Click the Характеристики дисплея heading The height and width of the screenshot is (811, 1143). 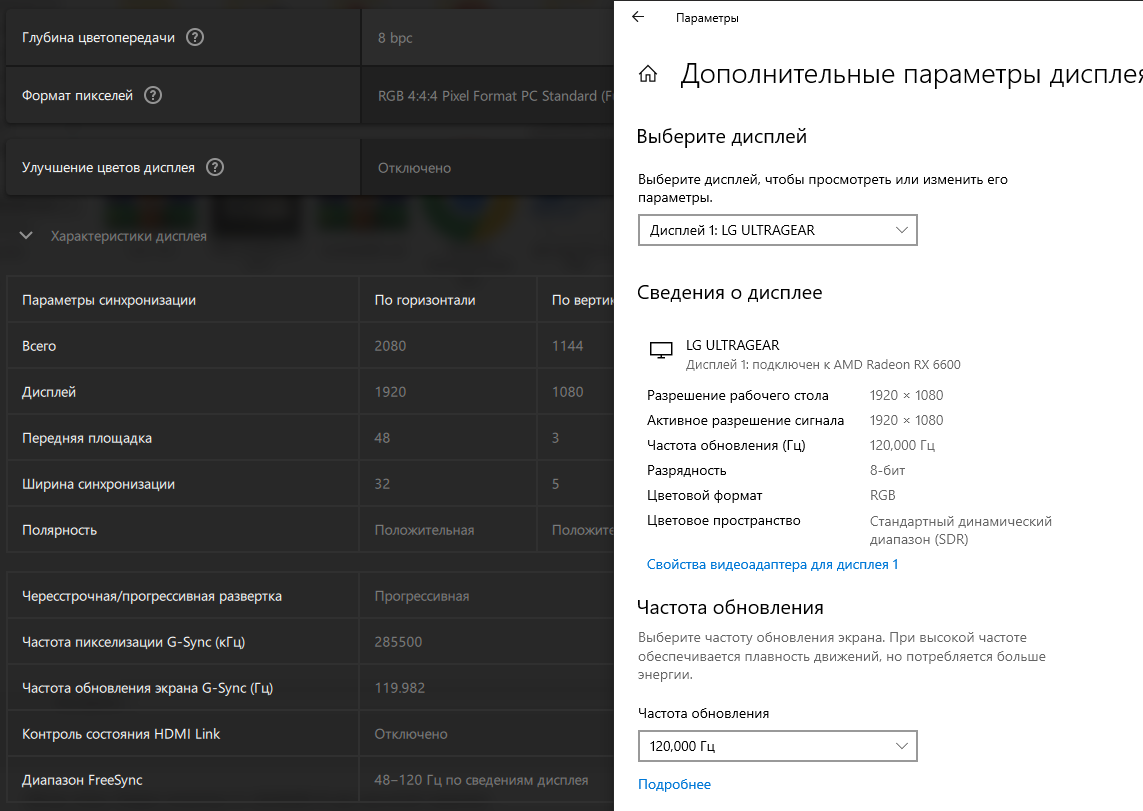point(128,236)
